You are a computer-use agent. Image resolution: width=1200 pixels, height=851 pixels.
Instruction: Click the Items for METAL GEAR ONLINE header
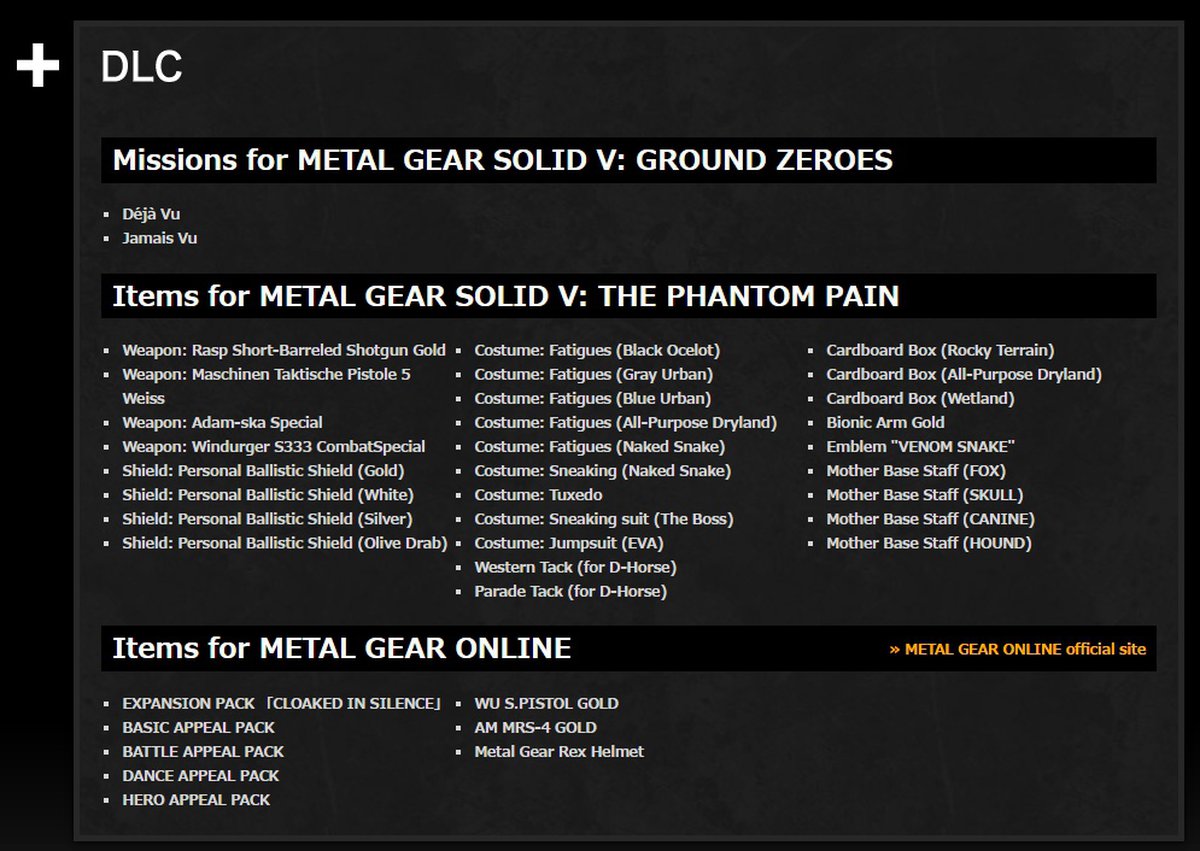[x=341, y=648]
